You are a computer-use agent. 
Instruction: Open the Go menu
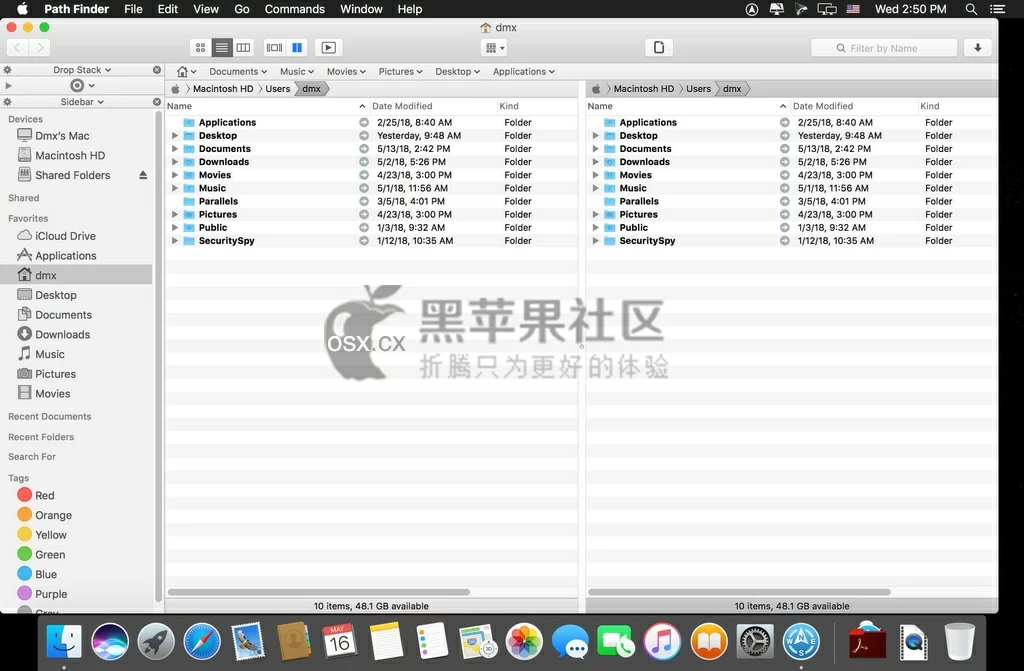pos(242,9)
